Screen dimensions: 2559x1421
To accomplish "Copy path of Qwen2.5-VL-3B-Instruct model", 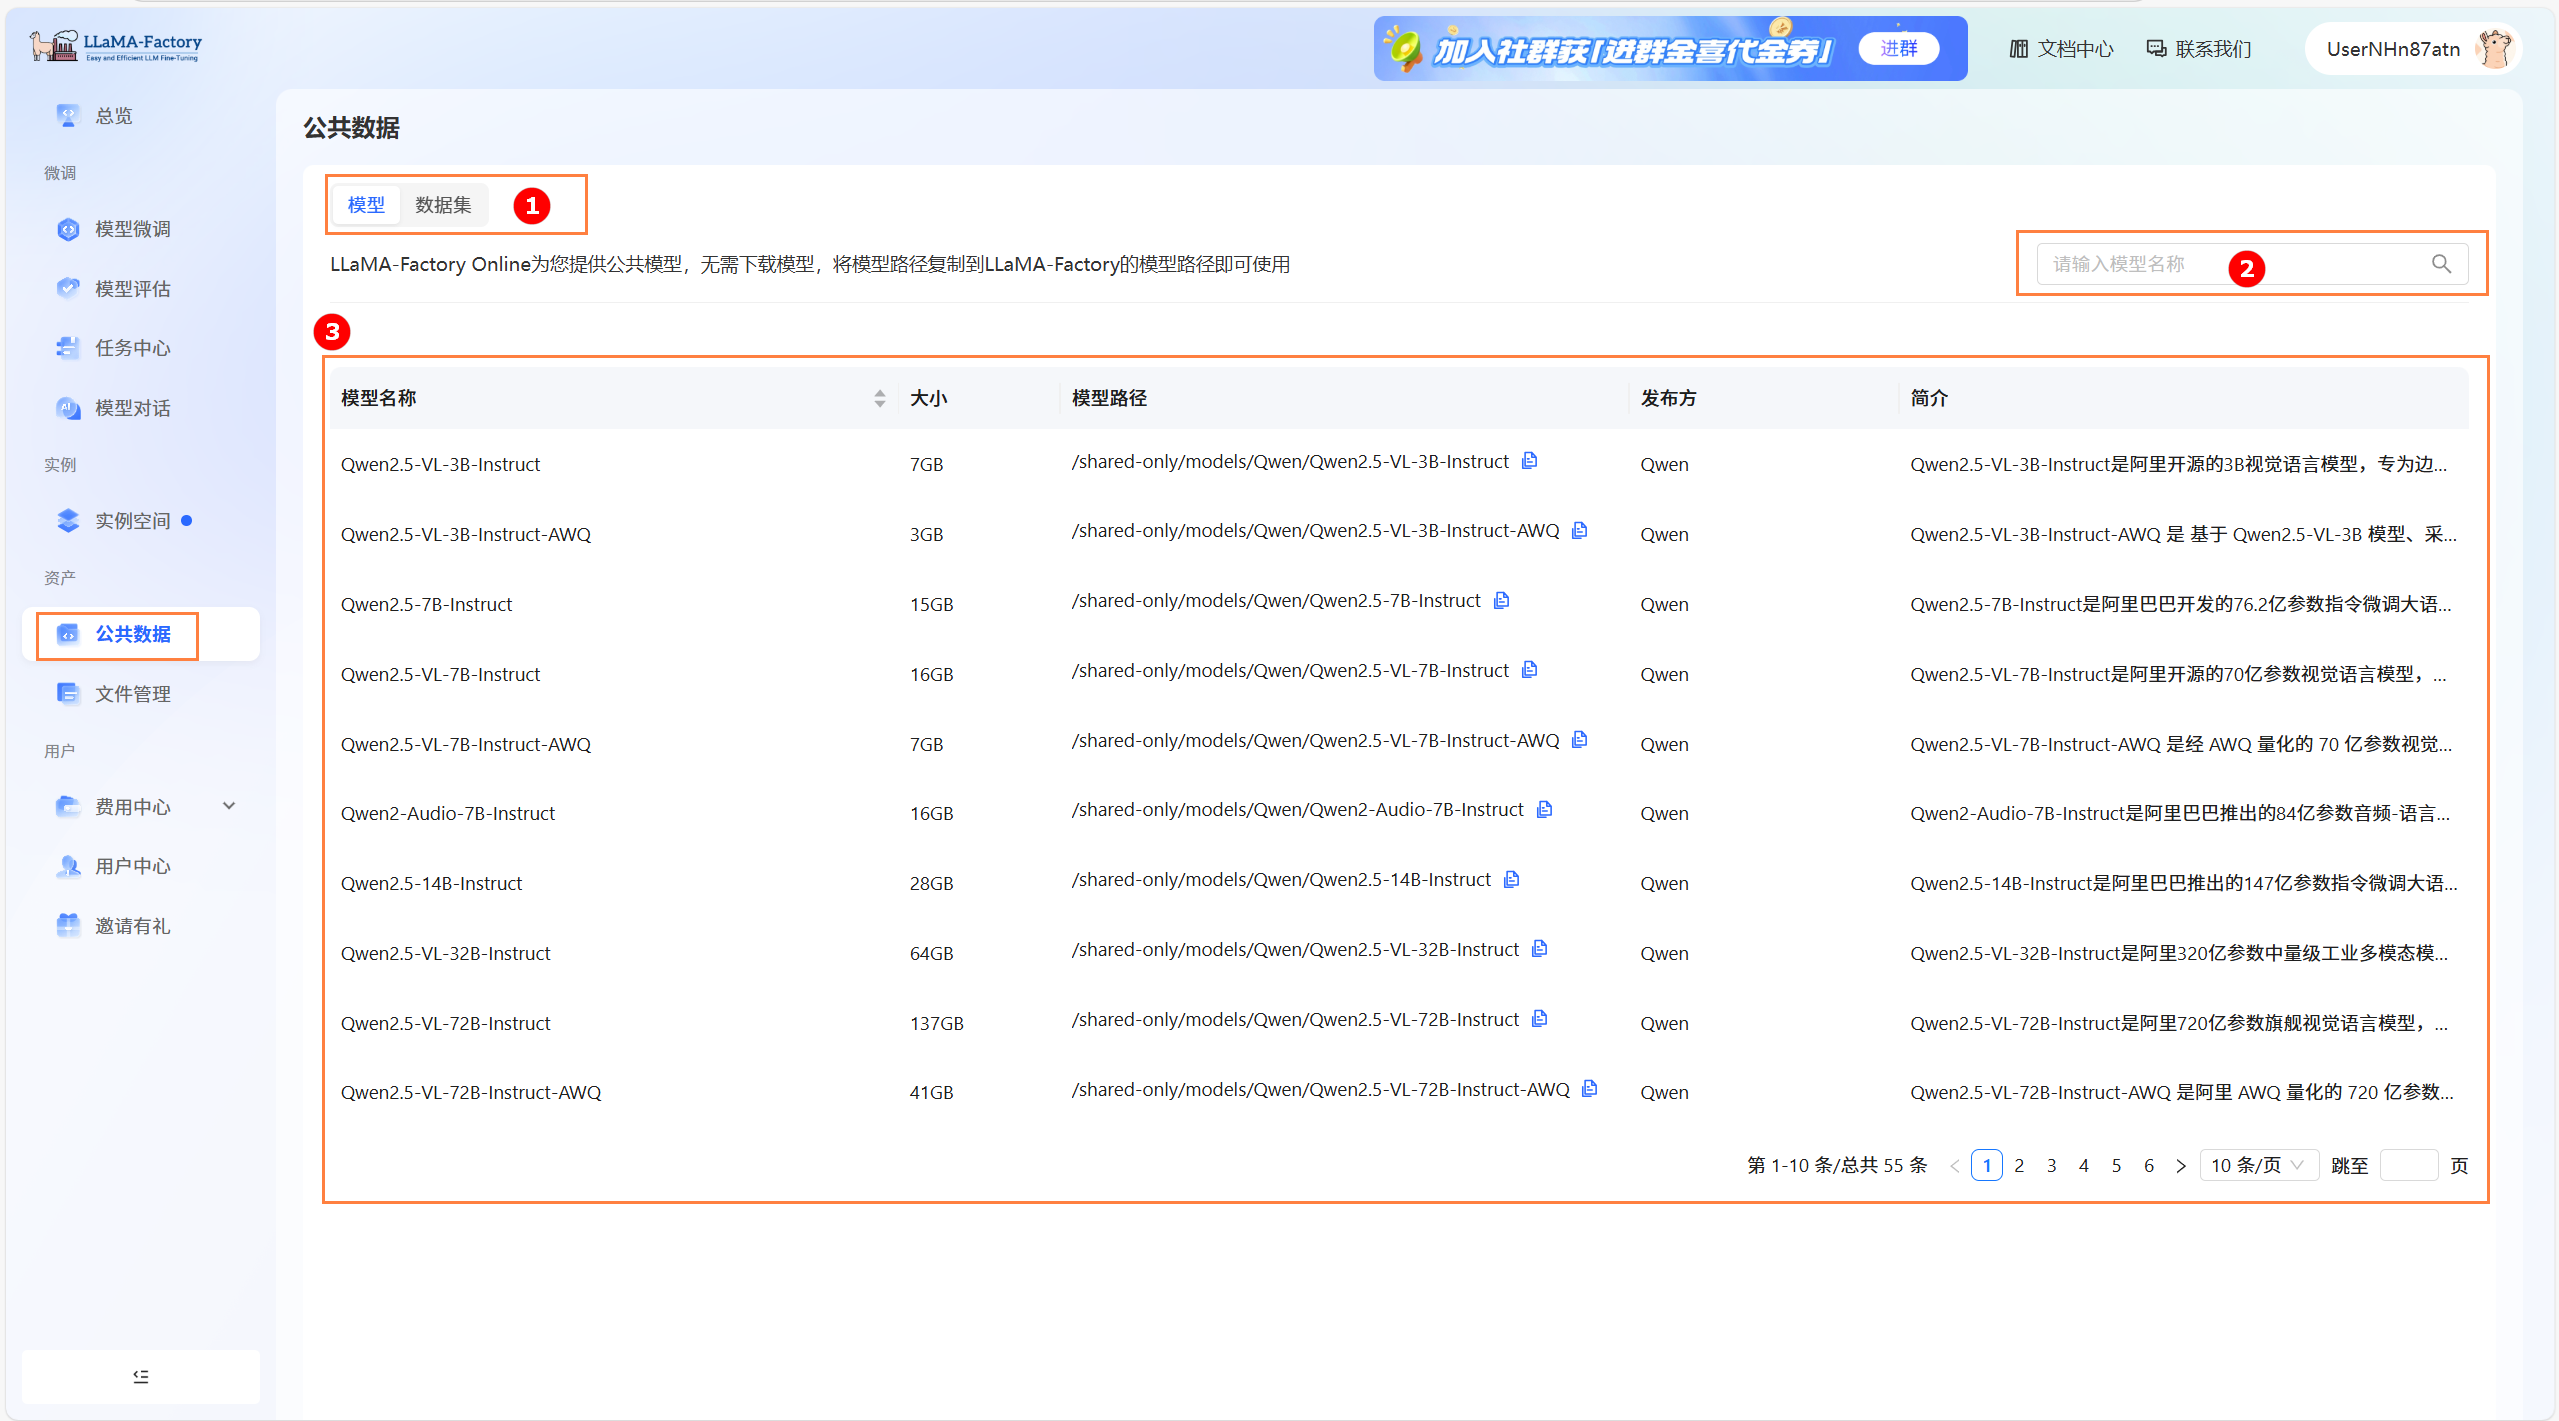I will (x=1529, y=460).
